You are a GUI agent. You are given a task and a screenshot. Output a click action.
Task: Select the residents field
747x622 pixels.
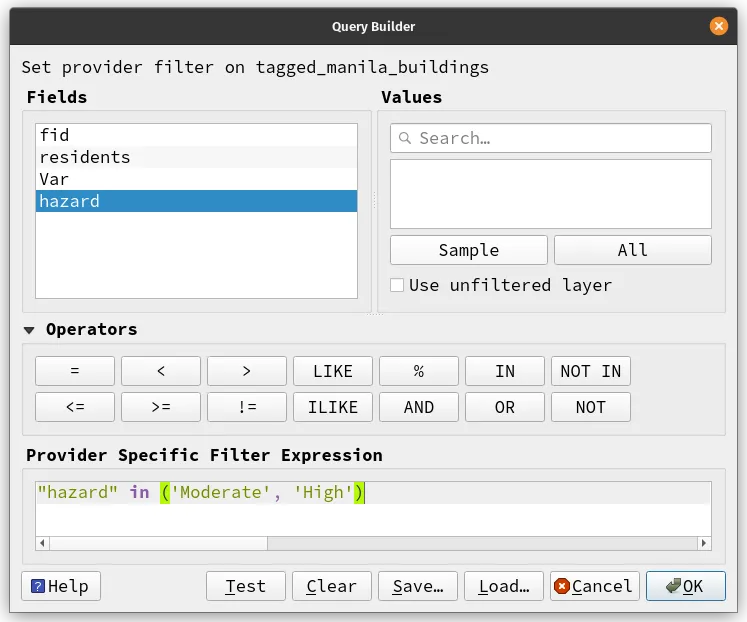point(196,157)
